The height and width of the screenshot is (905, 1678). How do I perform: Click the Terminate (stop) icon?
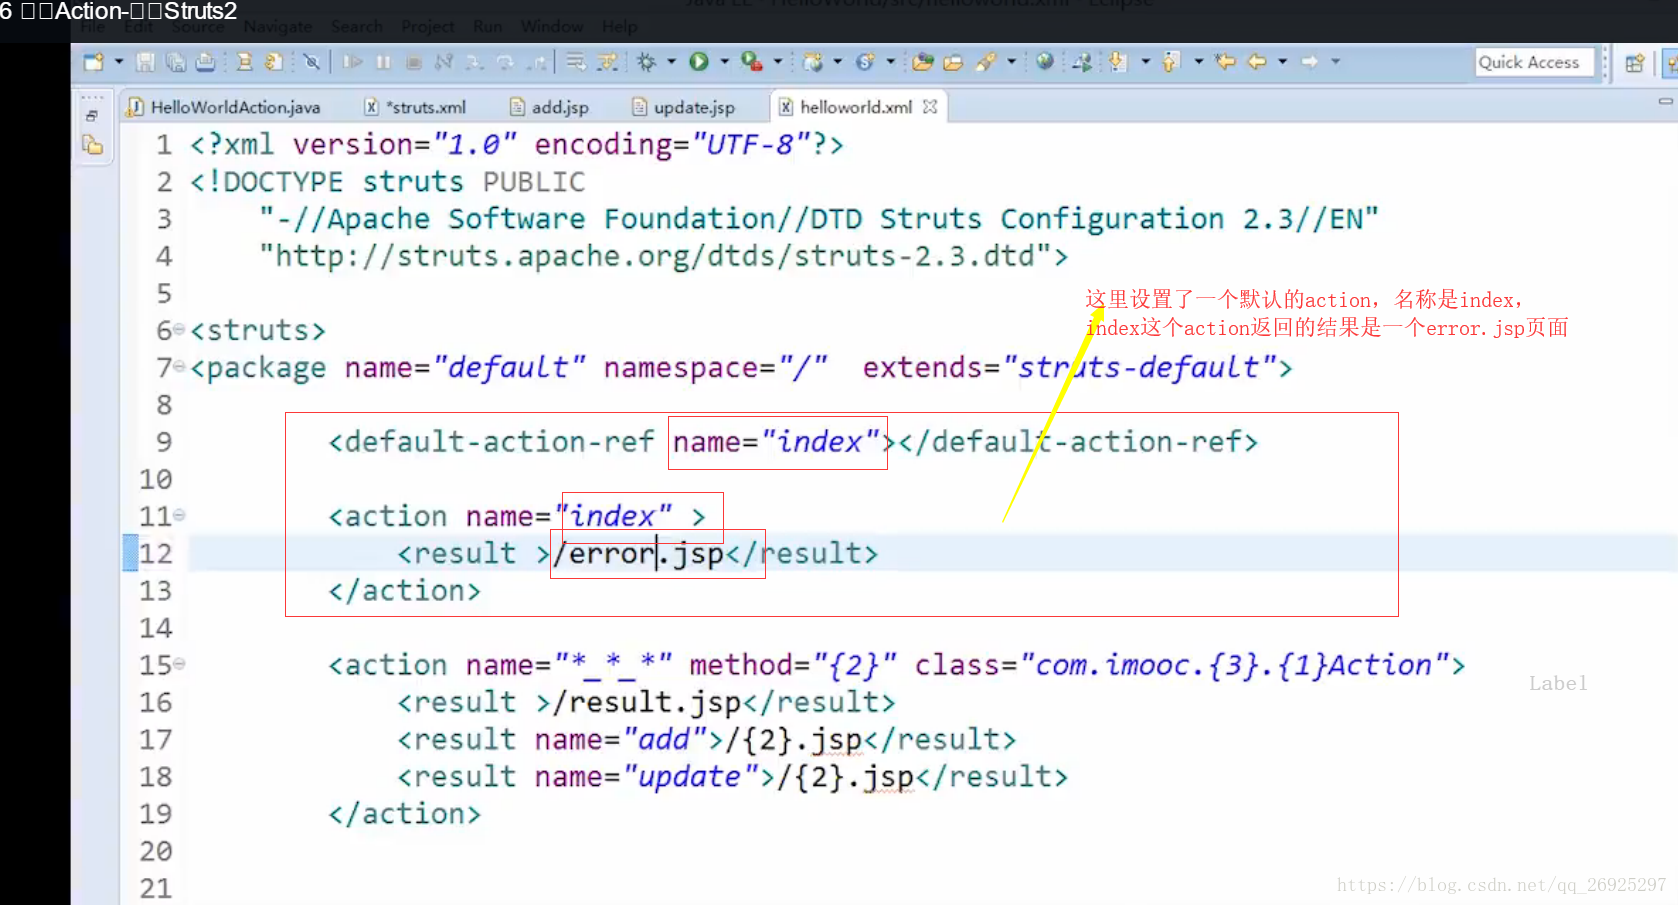[x=413, y=62]
